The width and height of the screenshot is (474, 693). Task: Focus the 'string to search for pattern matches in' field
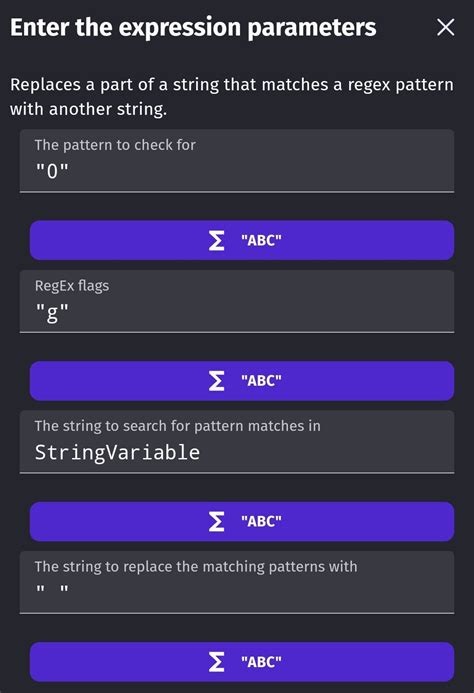click(x=237, y=442)
